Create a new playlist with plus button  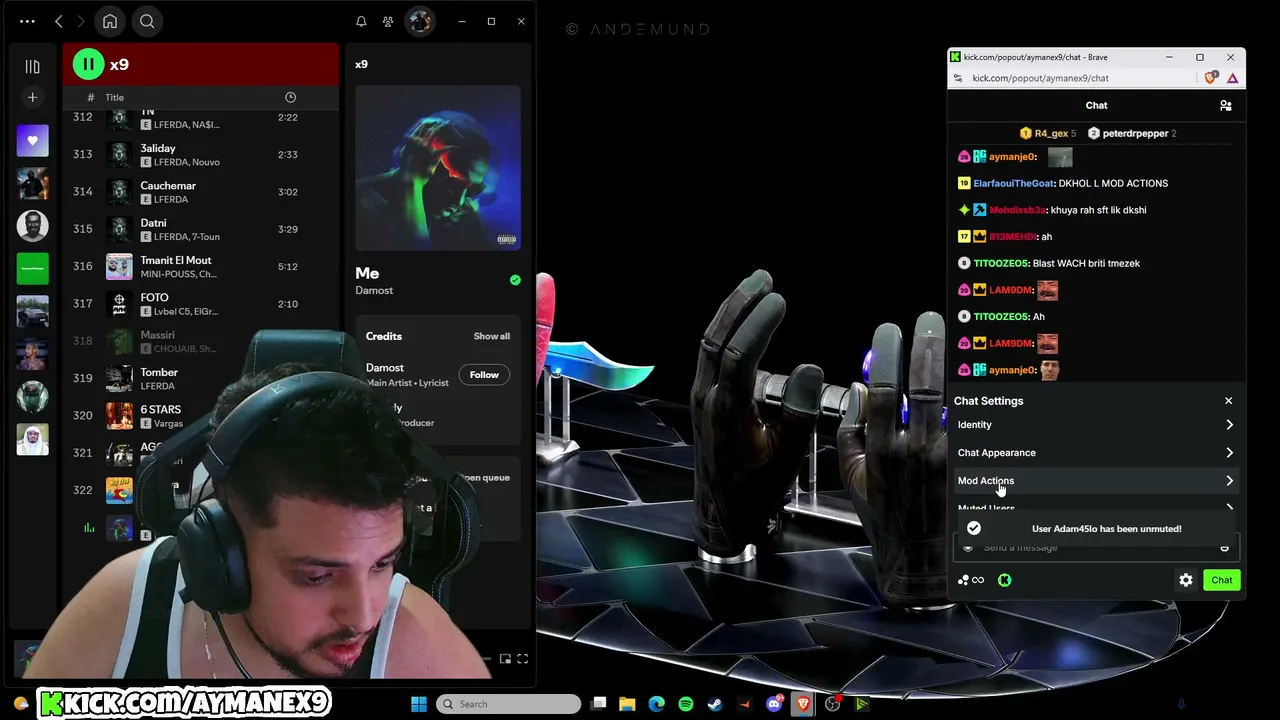coord(32,97)
